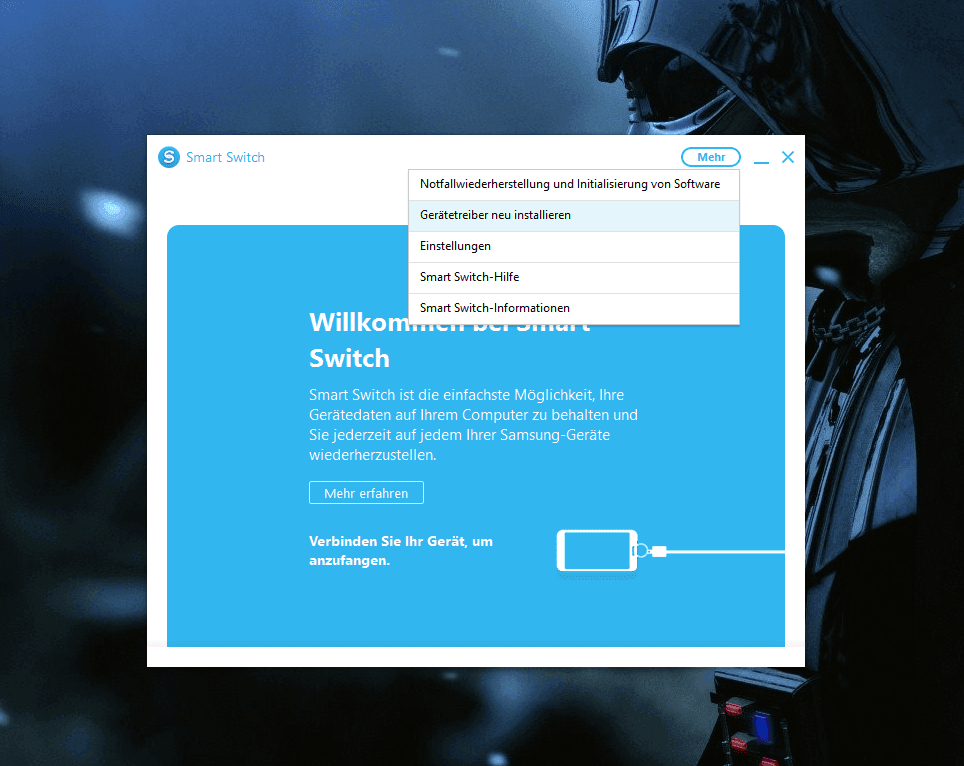Select Smart Switch-Informationen menu entry
Image resolution: width=964 pixels, height=766 pixels.
pos(574,309)
